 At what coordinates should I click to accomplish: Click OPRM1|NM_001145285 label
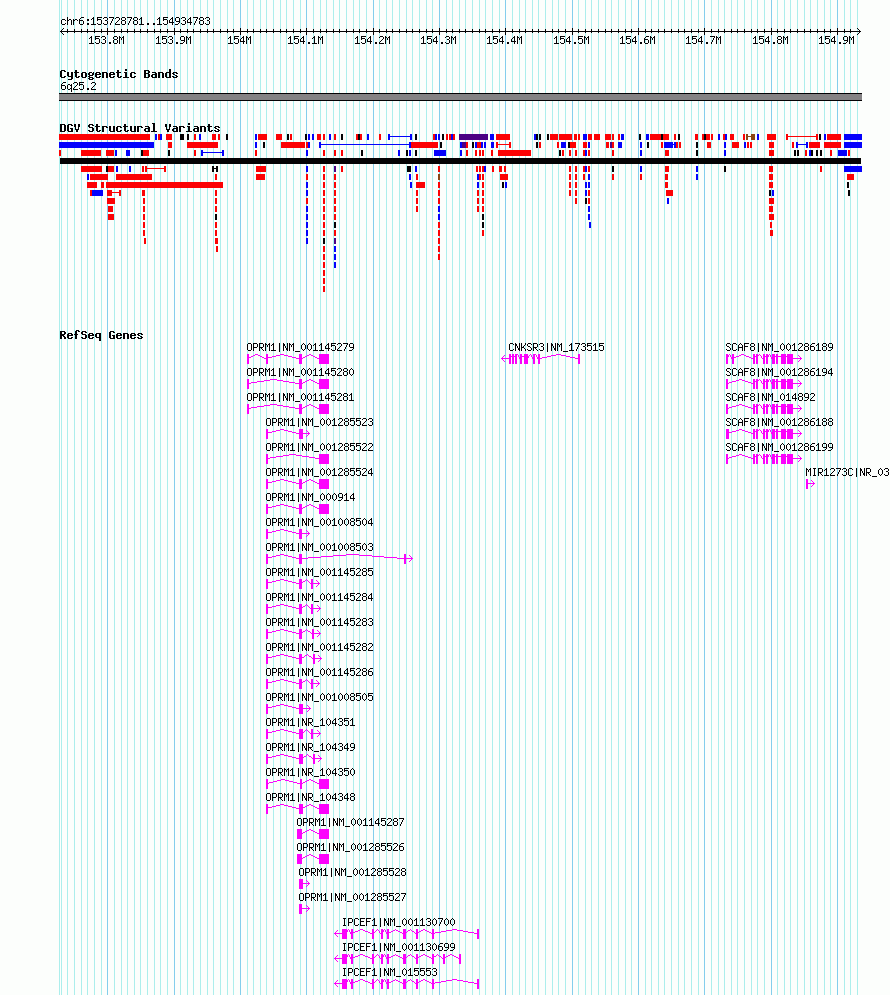click(319, 572)
